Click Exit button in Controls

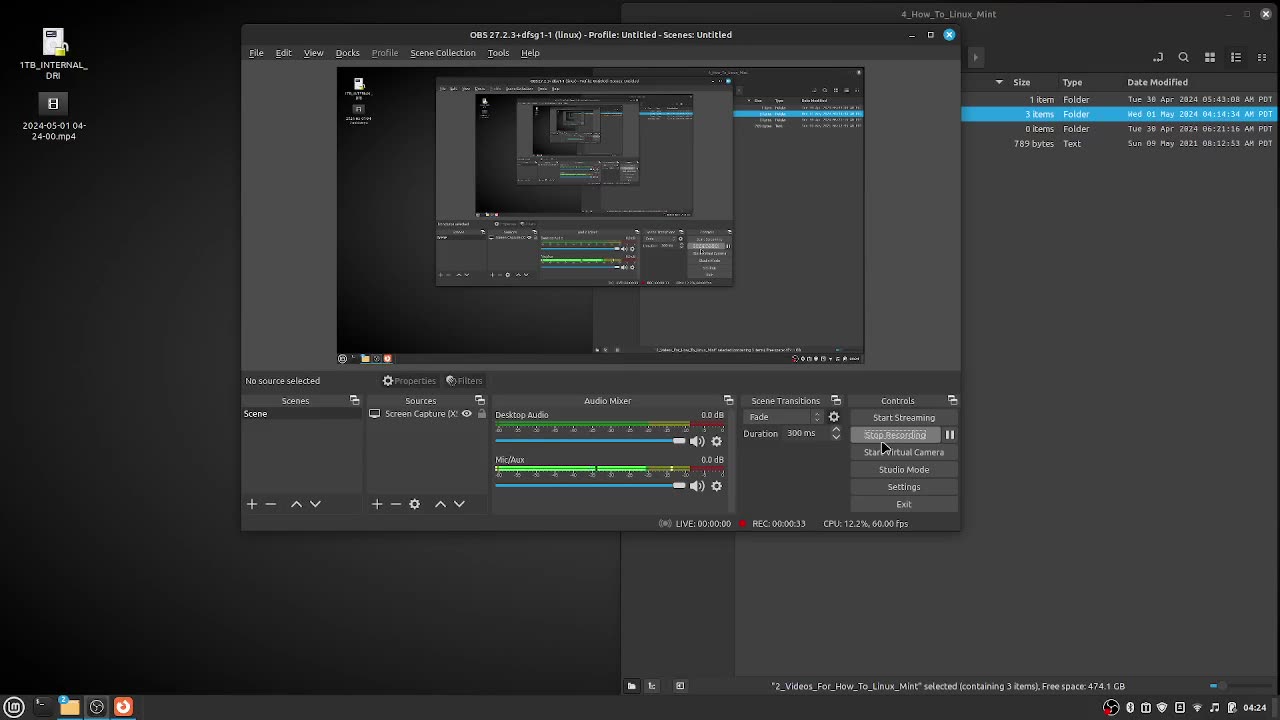pyautogui.click(x=904, y=504)
